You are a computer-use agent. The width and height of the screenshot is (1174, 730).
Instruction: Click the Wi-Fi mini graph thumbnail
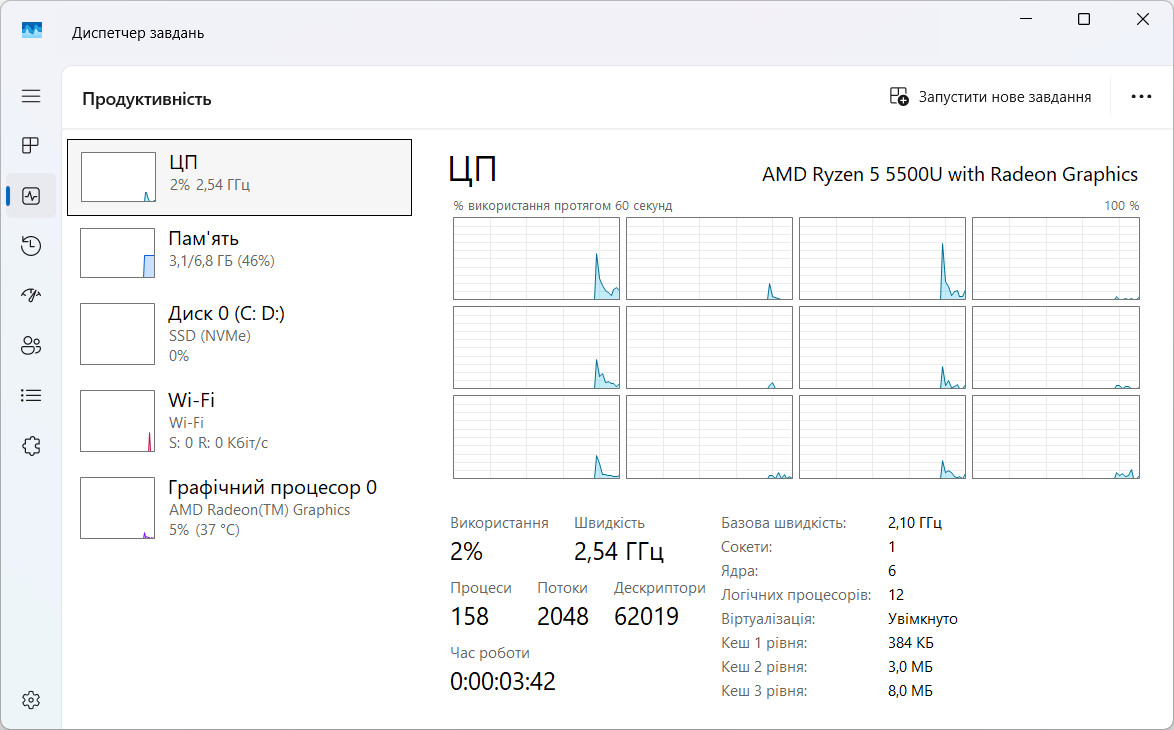click(x=118, y=421)
